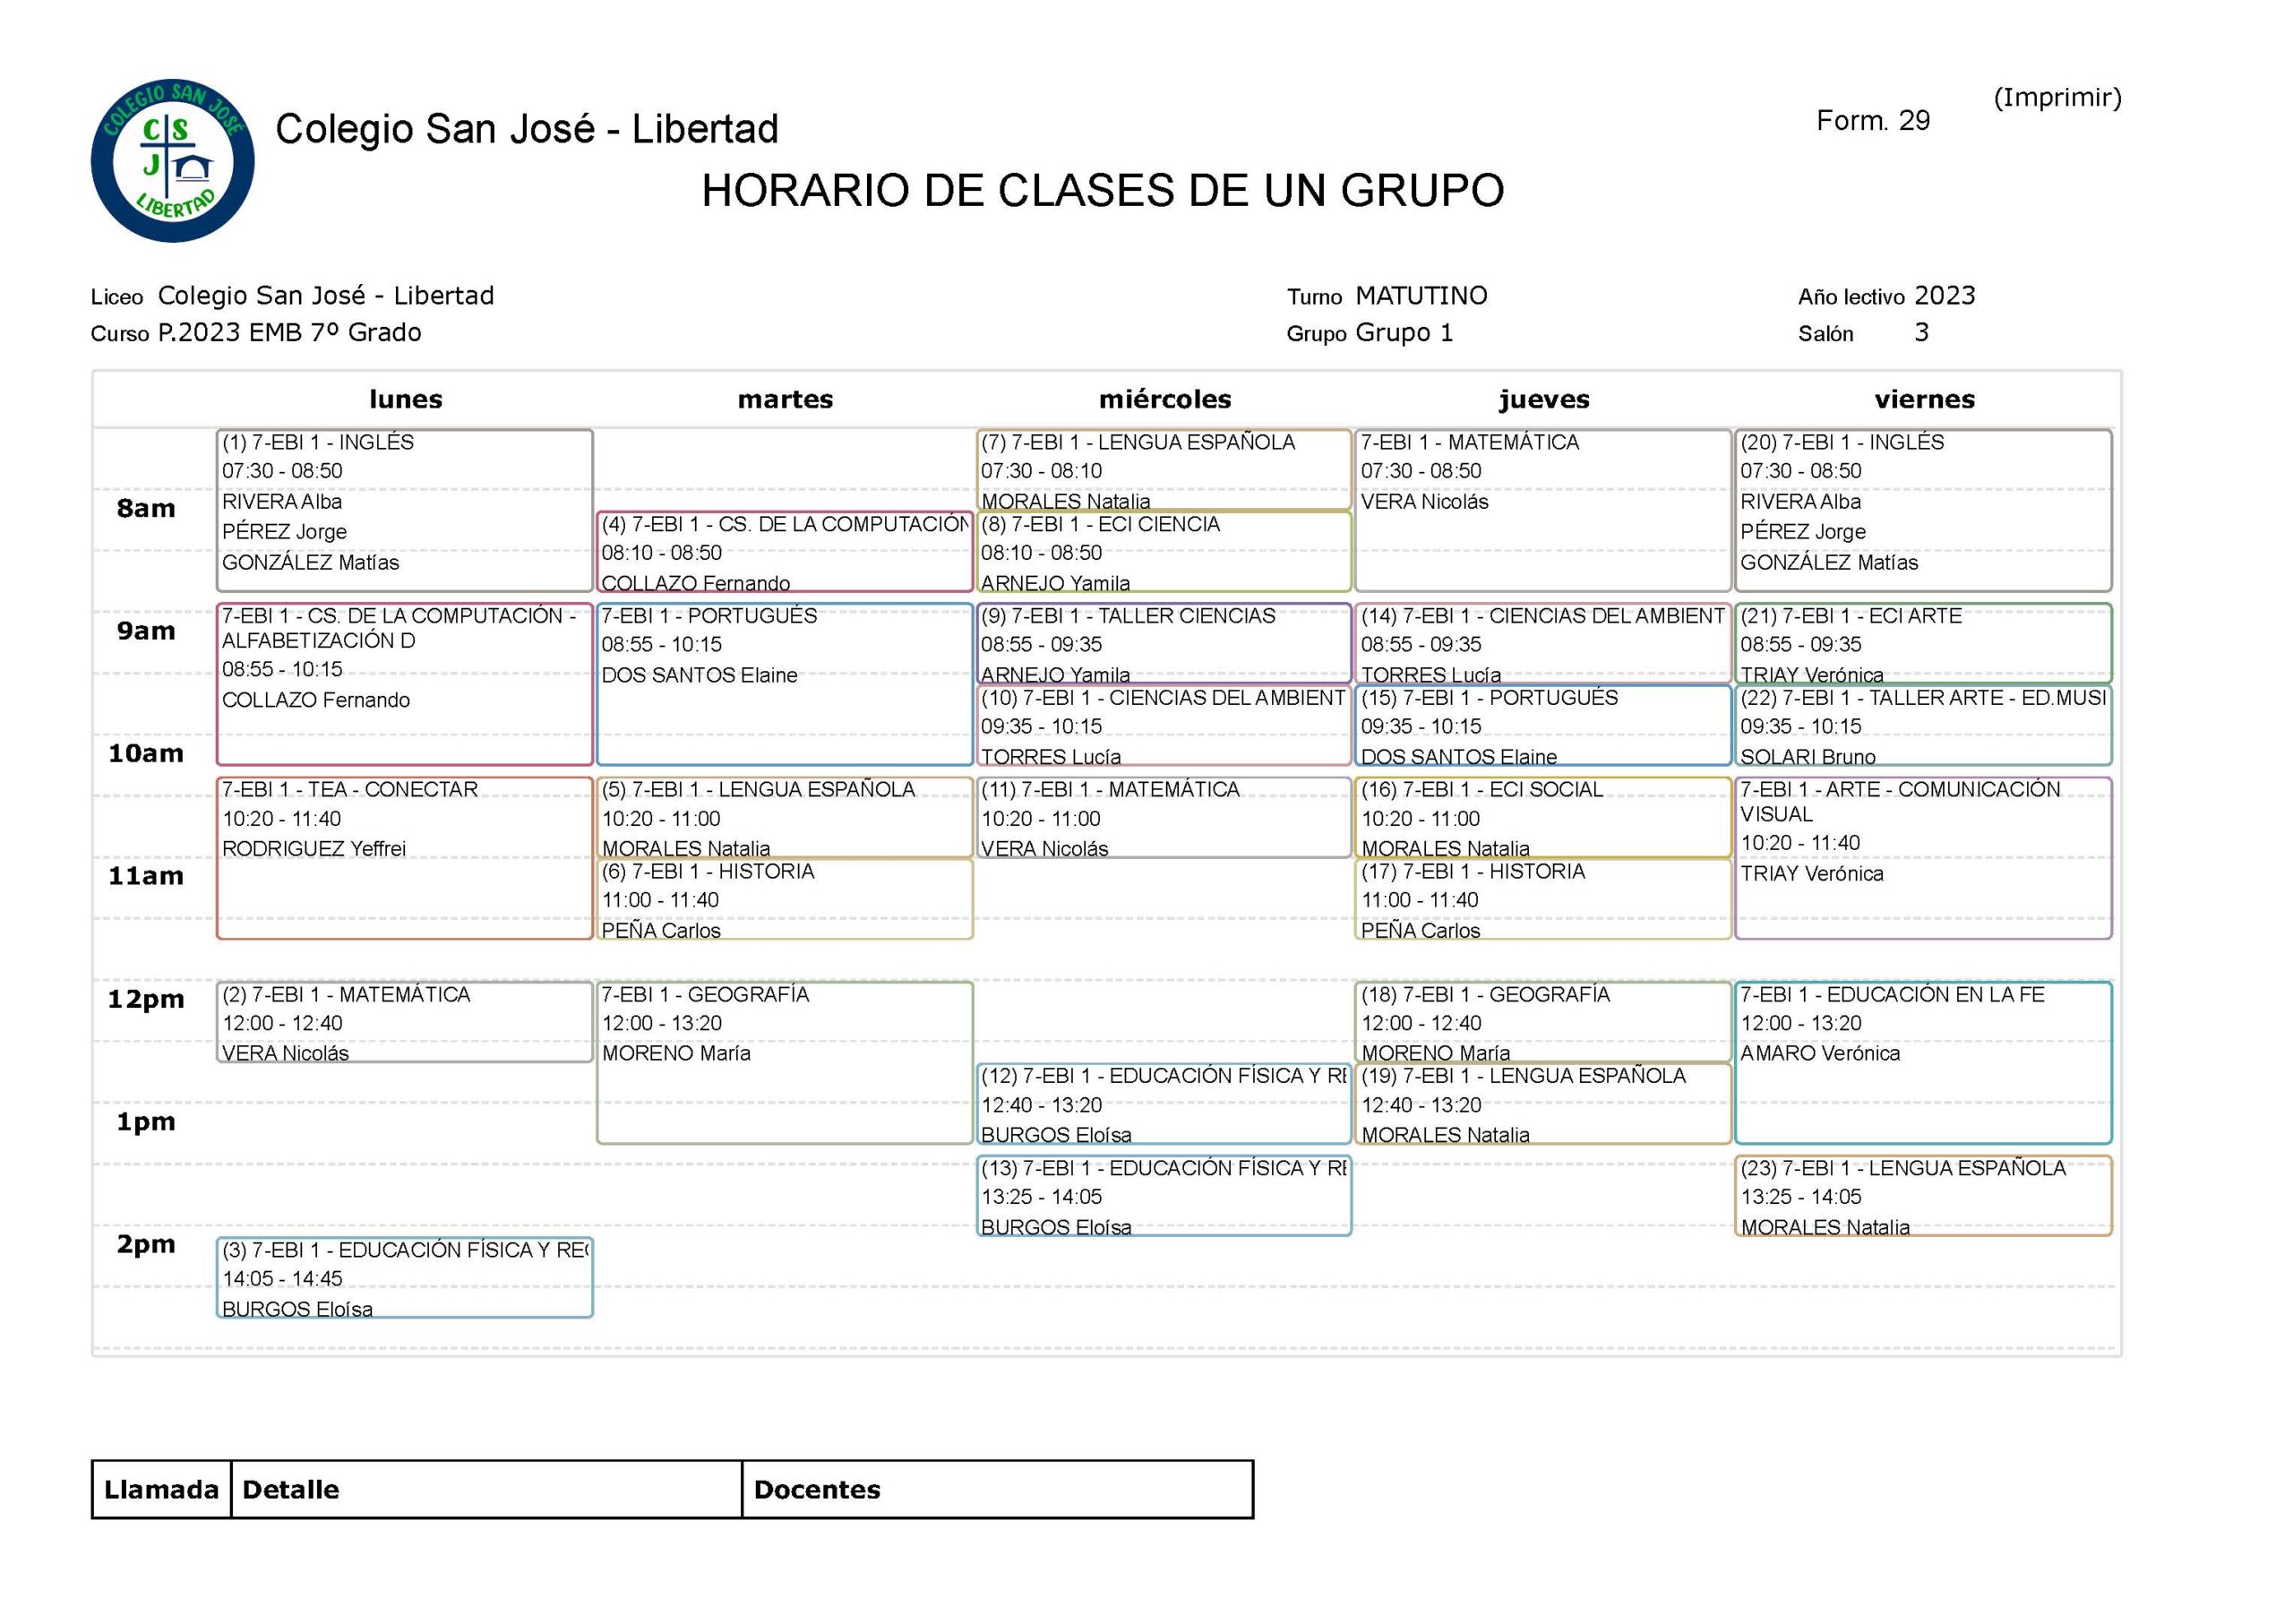Open Monday TEA - CONECTAR block
The height and width of the screenshot is (1624, 2293).
pos(404,858)
